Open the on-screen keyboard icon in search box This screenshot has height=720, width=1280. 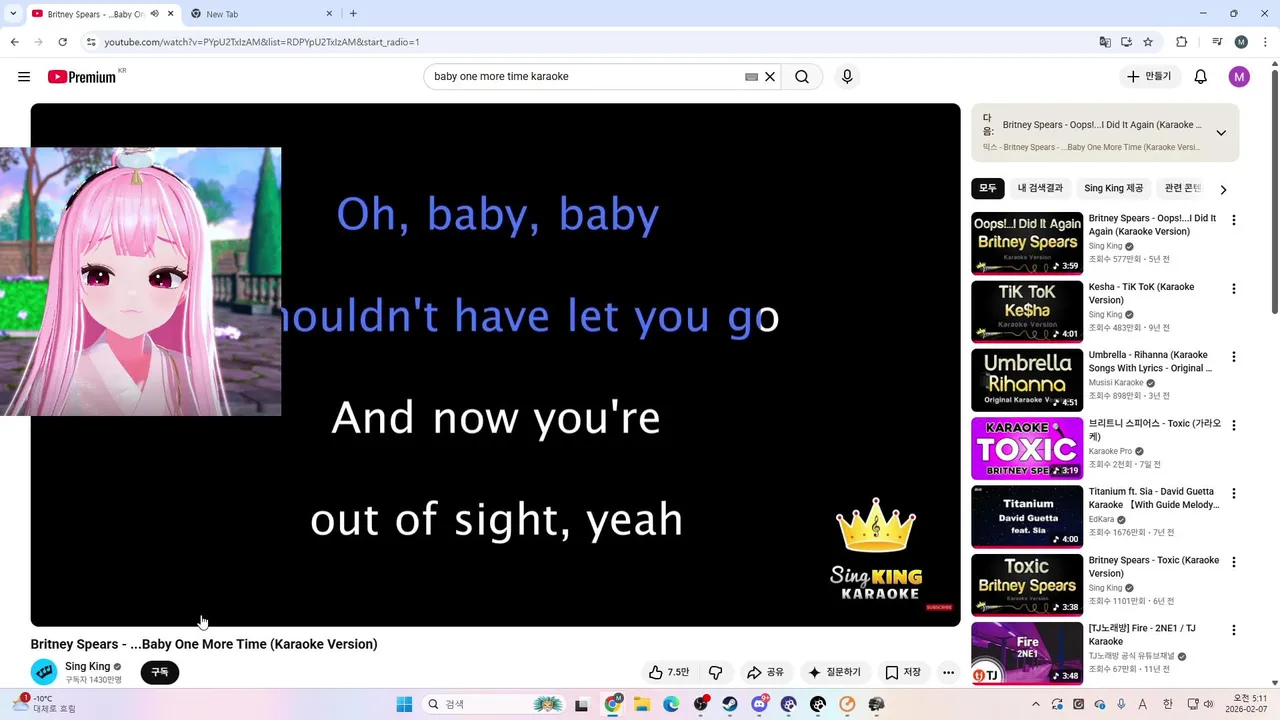752,77
